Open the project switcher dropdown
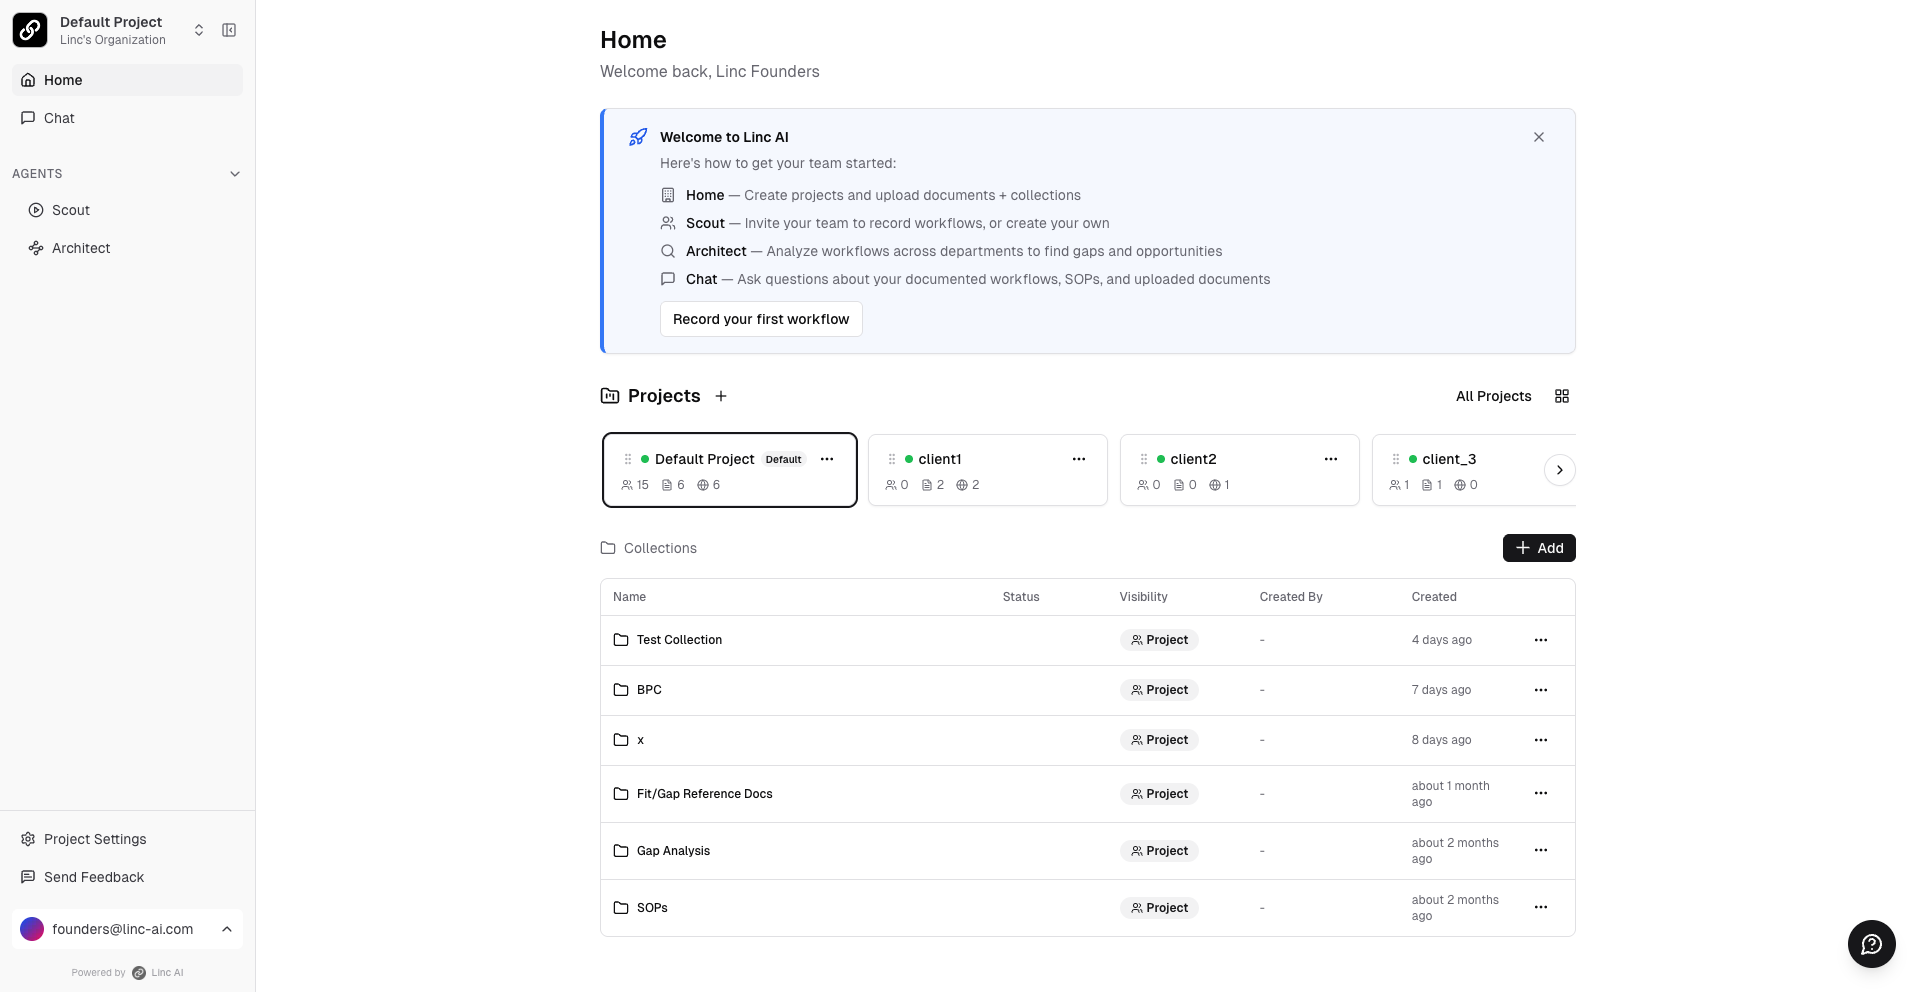Image resolution: width=1920 pixels, height=992 pixels. 199,30
